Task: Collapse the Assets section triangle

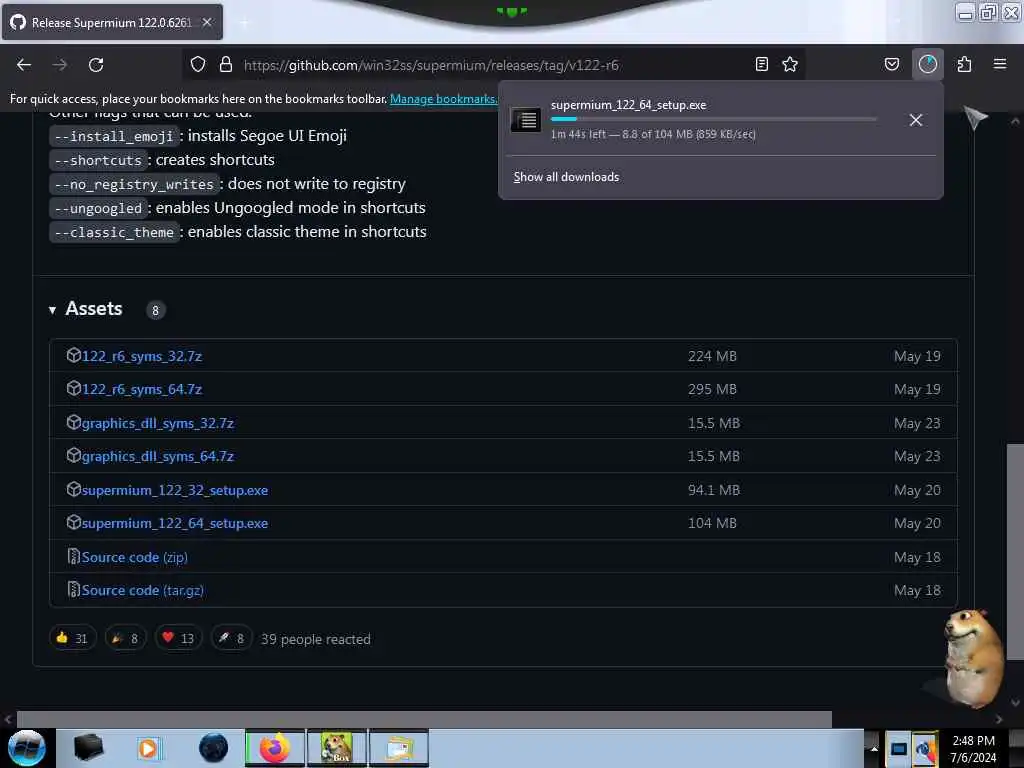Action: [x=52, y=310]
